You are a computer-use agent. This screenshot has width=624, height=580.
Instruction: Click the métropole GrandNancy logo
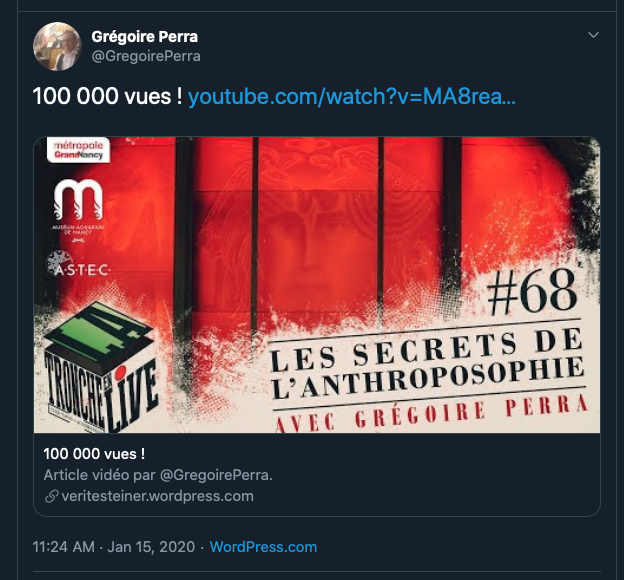78,150
